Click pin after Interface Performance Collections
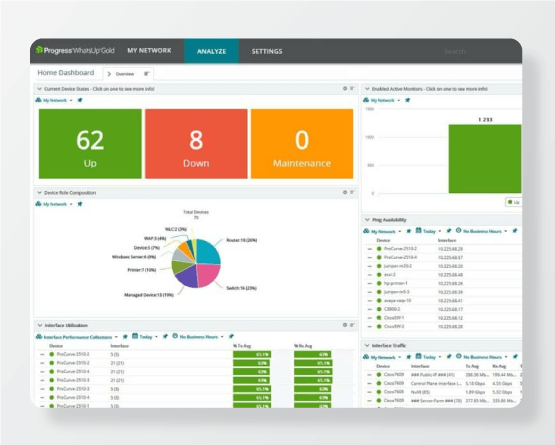The height and width of the screenshot is (445, 555). 125,337
